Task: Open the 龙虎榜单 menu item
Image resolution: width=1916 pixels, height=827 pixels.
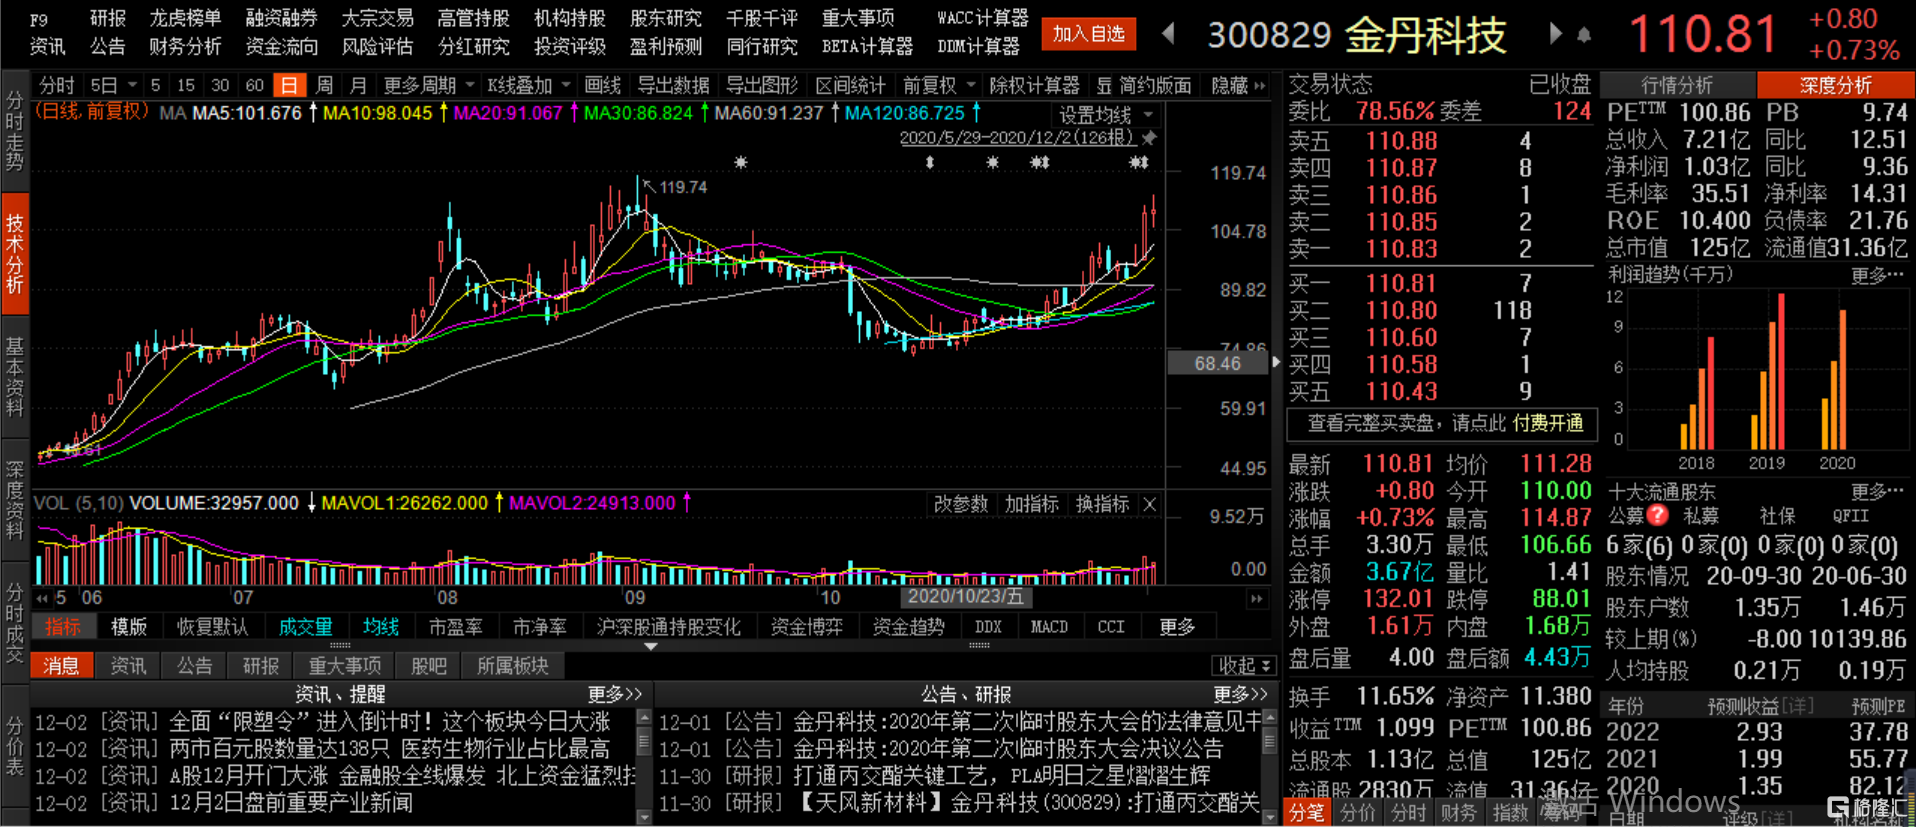Action: pos(185,18)
